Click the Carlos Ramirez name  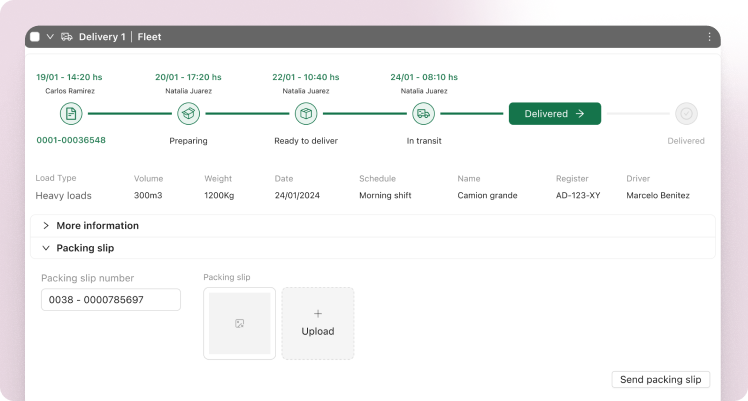70,91
